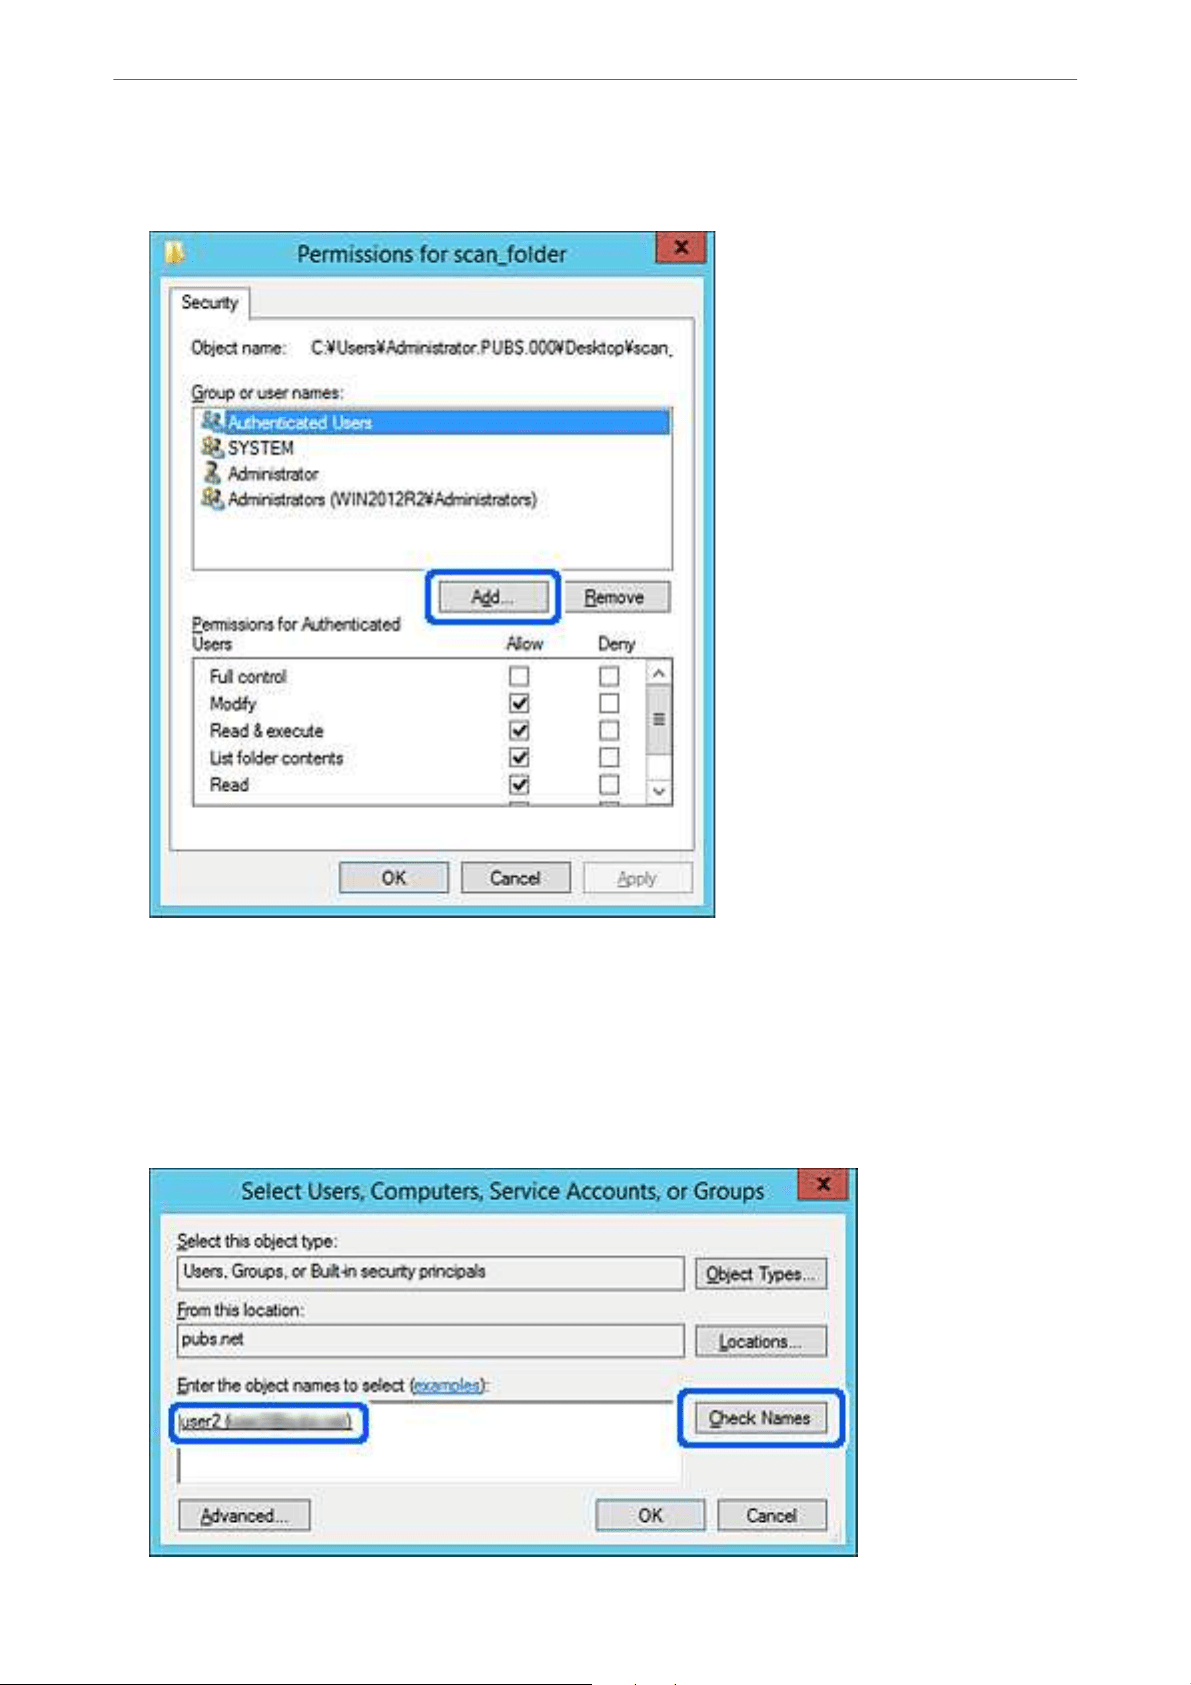Check the Read & execute Deny checkbox
The height and width of the screenshot is (1685, 1191).
tap(609, 730)
